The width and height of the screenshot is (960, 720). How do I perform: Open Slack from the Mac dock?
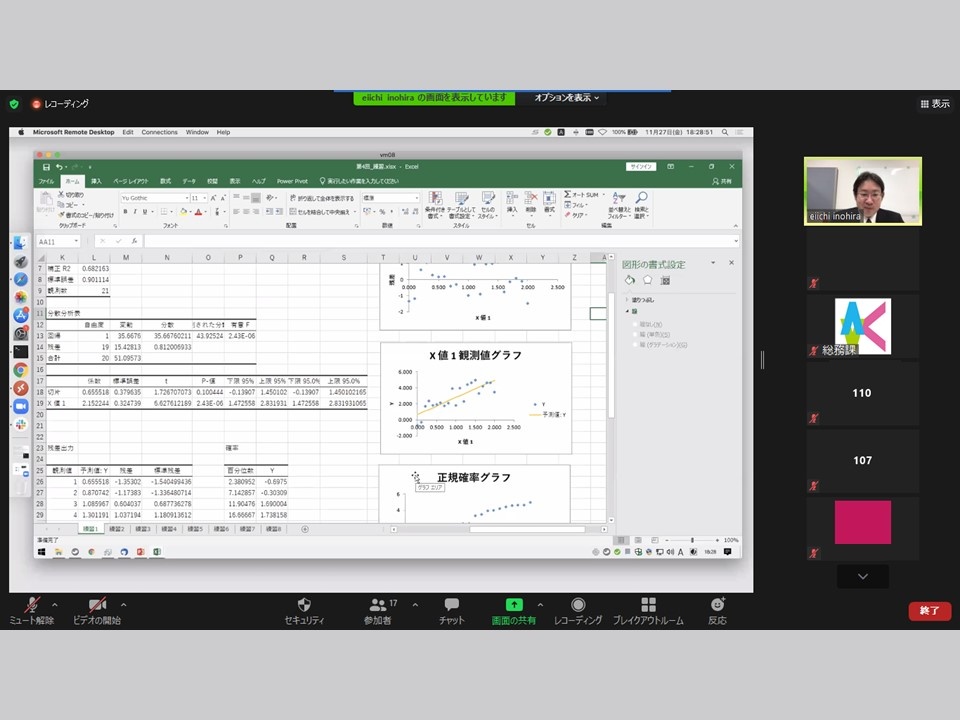[x=20, y=424]
